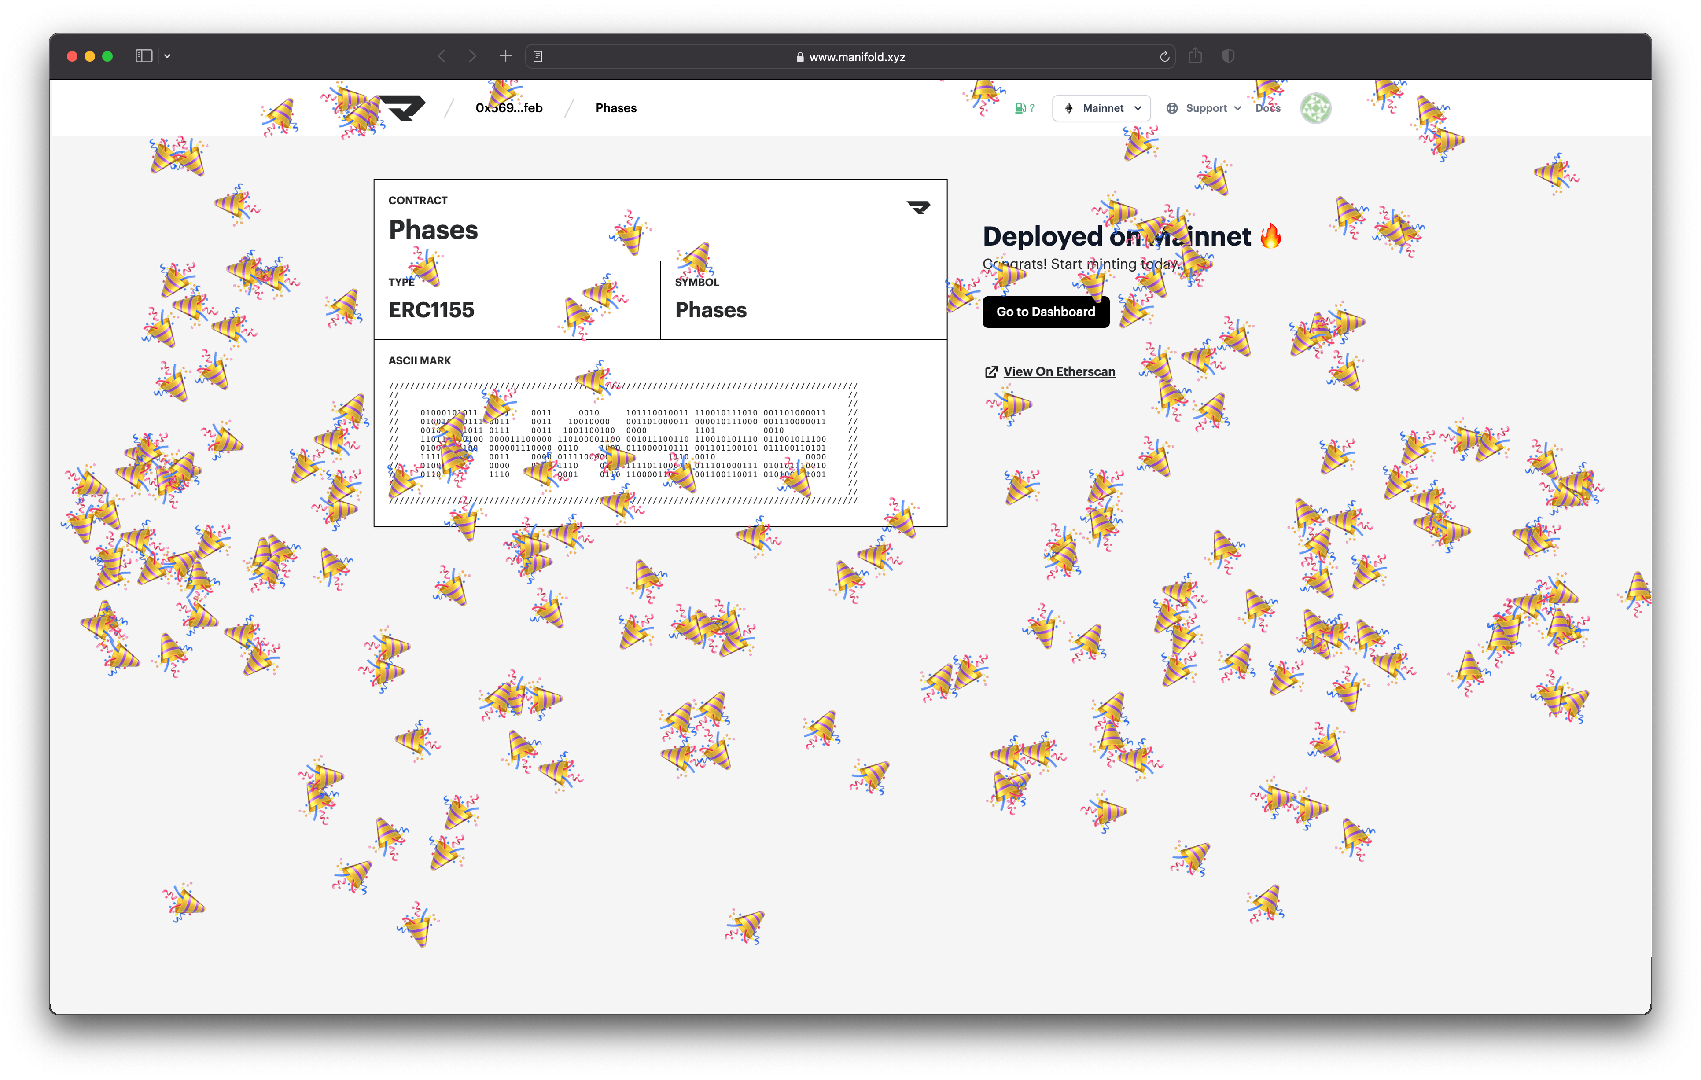Expand the Mainnet network dropdown
This screenshot has height=1080, width=1701.
click(x=1101, y=108)
